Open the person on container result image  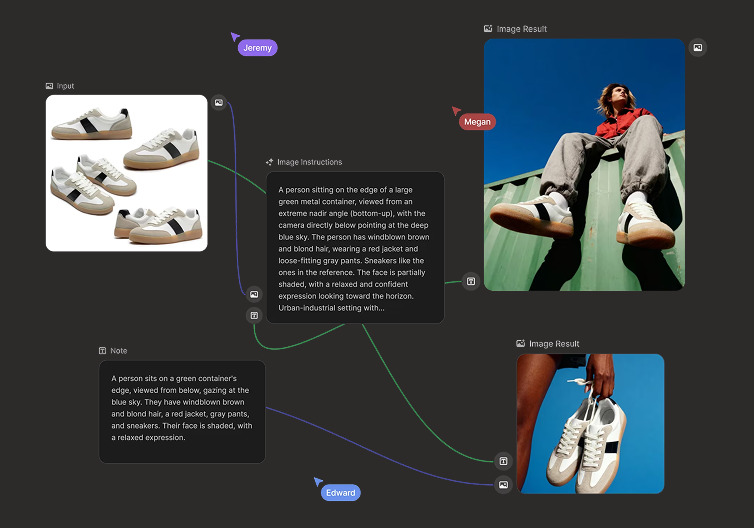pyautogui.click(x=584, y=165)
